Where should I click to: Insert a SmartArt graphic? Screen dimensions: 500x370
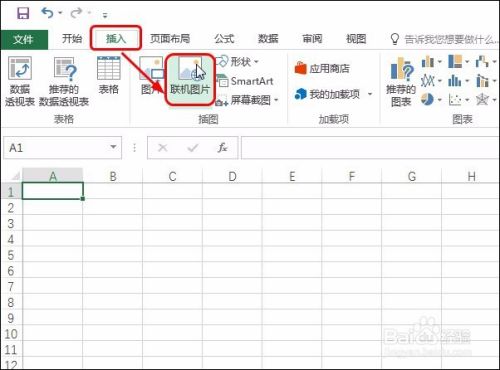[245, 81]
